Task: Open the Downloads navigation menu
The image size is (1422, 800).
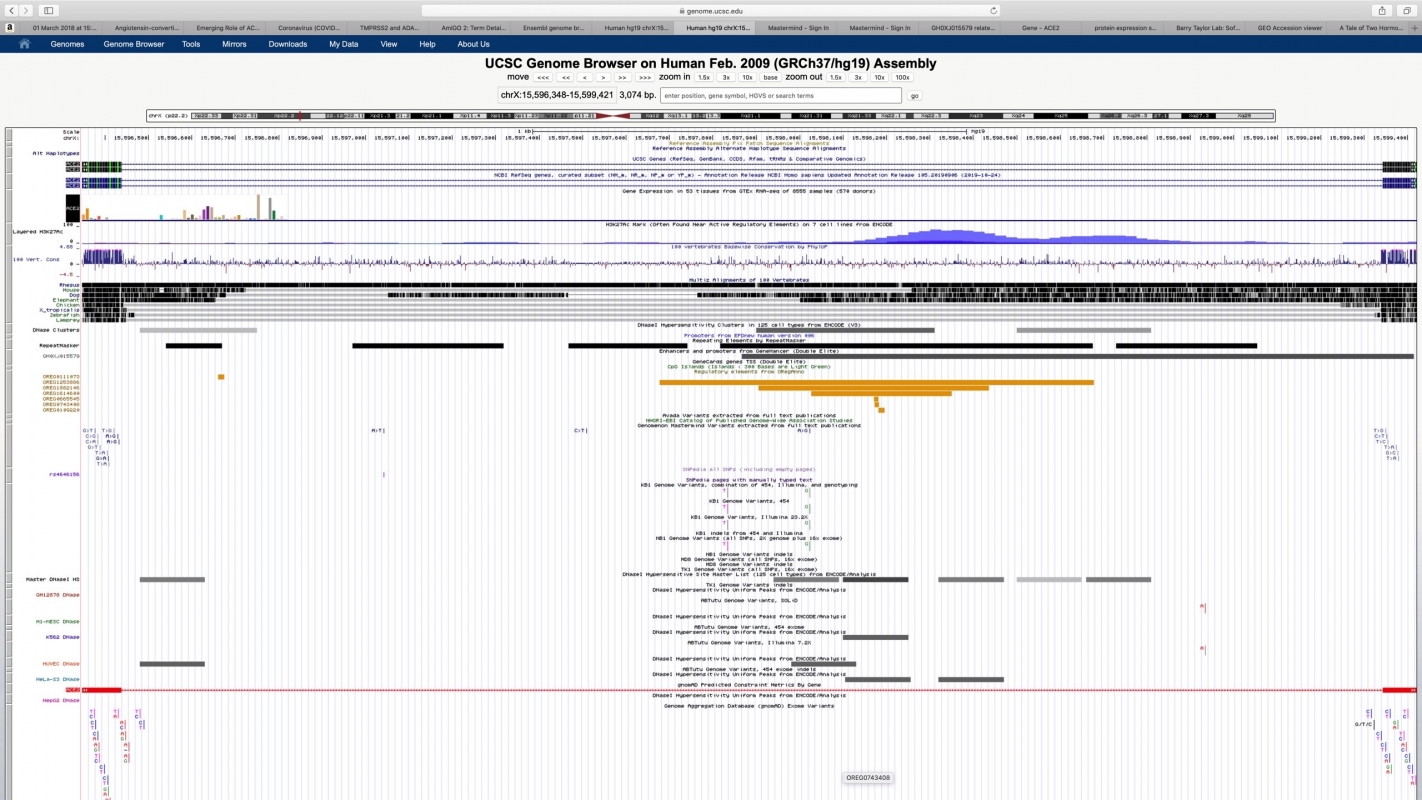Action: (288, 44)
